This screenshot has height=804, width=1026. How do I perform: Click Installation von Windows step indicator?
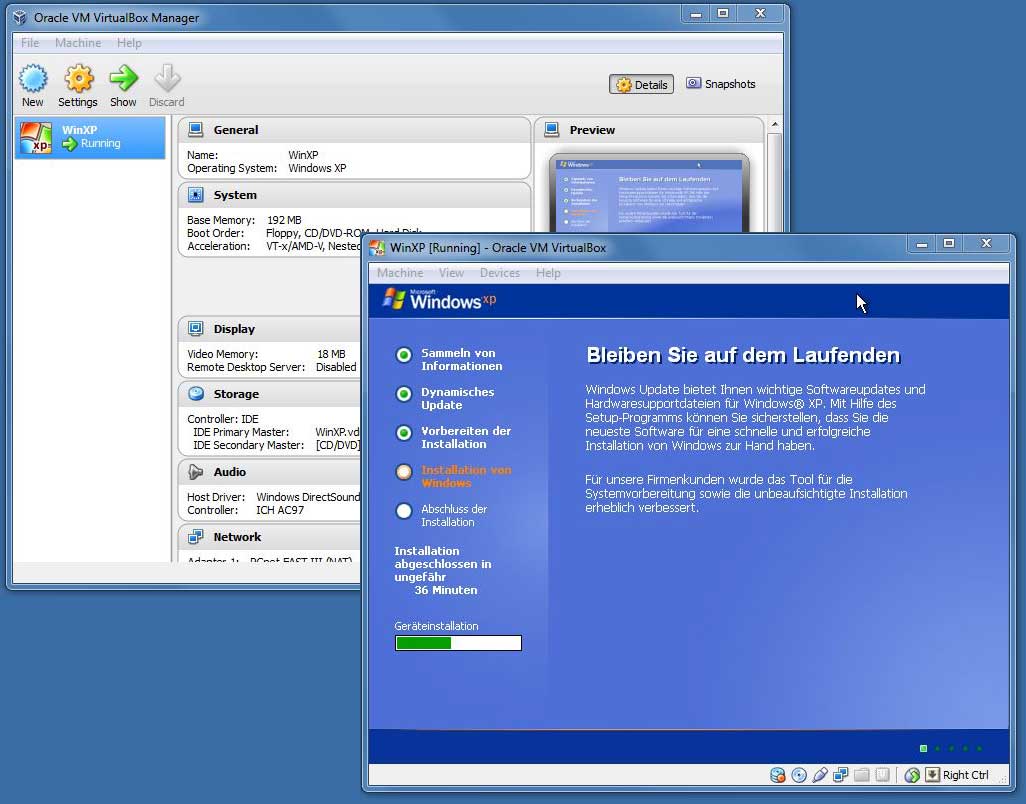pyautogui.click(x=404, y=472)
